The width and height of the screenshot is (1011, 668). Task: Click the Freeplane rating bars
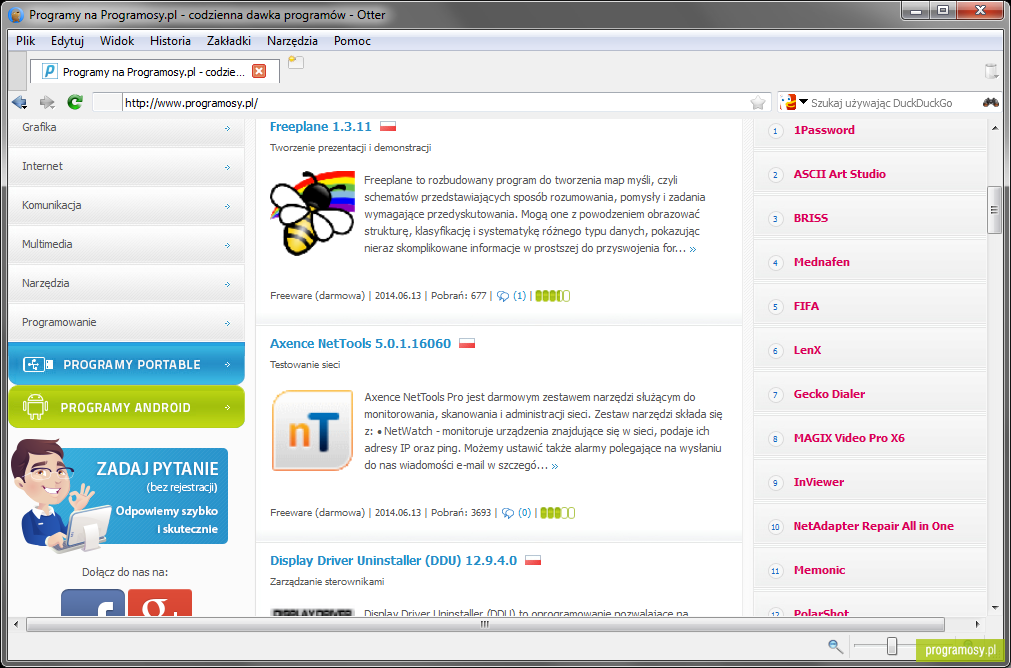[x=553, y=296]
